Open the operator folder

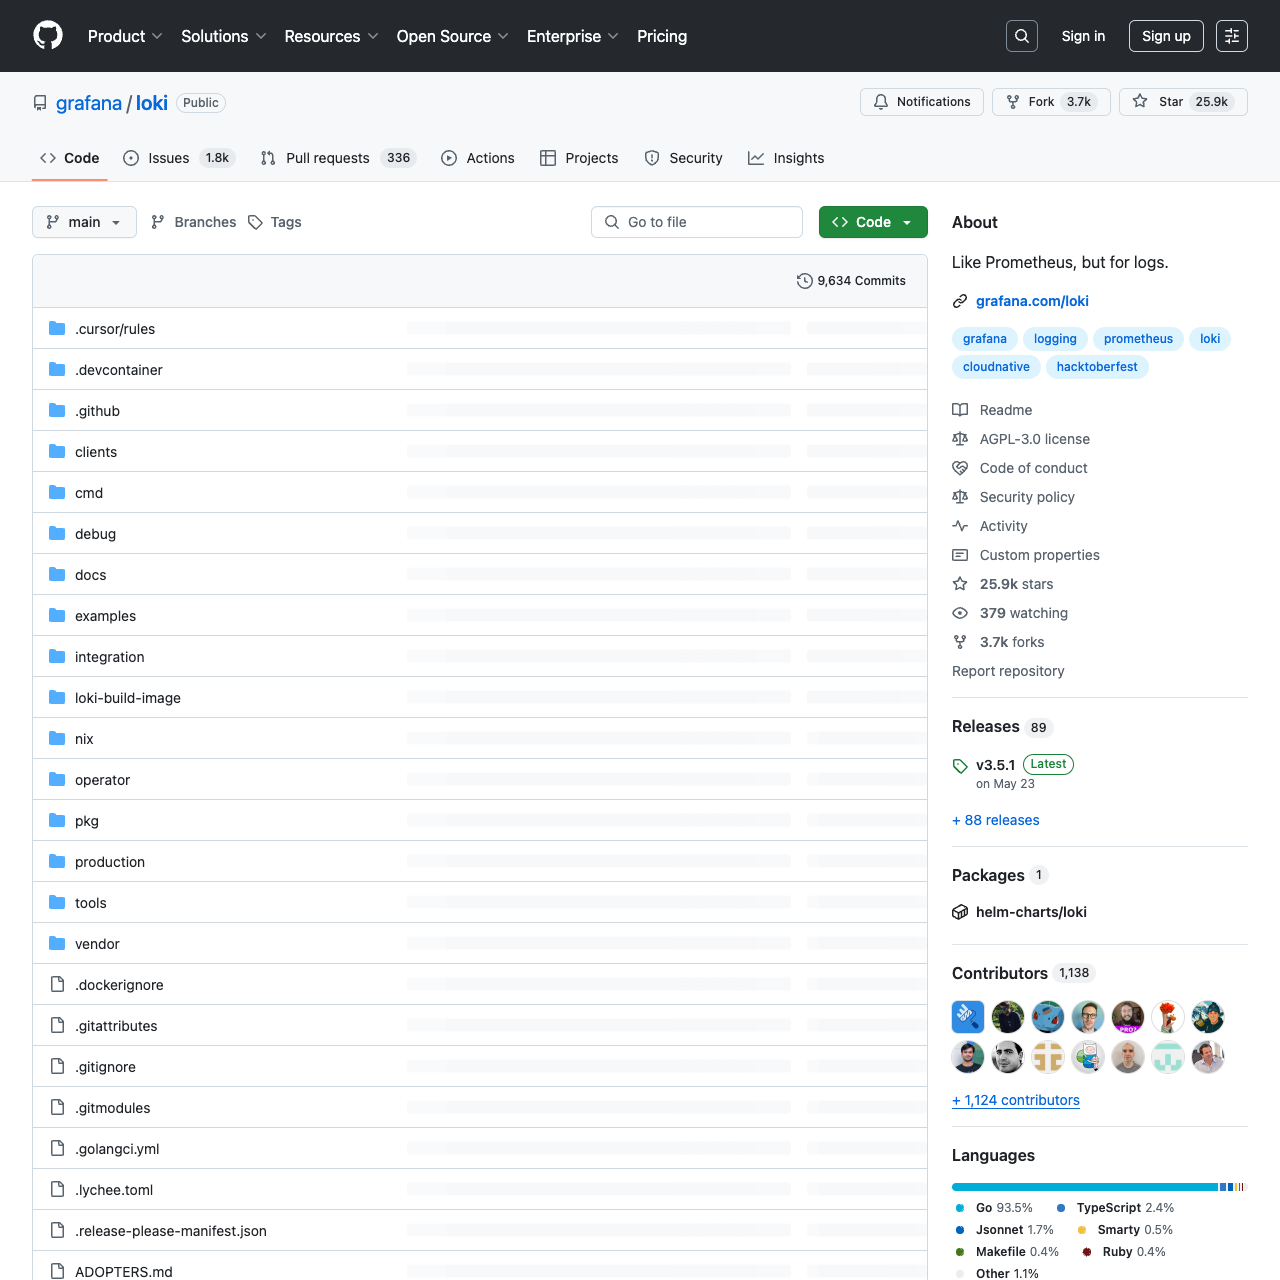[x=102, y=780]
